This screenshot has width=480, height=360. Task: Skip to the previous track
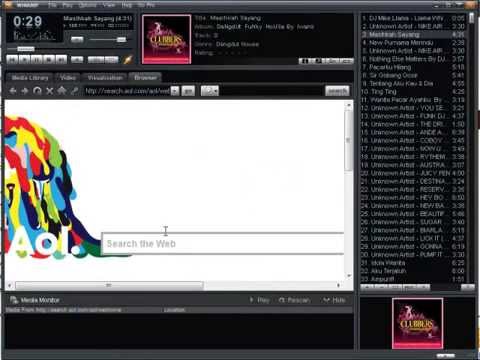click(x=12, y=60)
